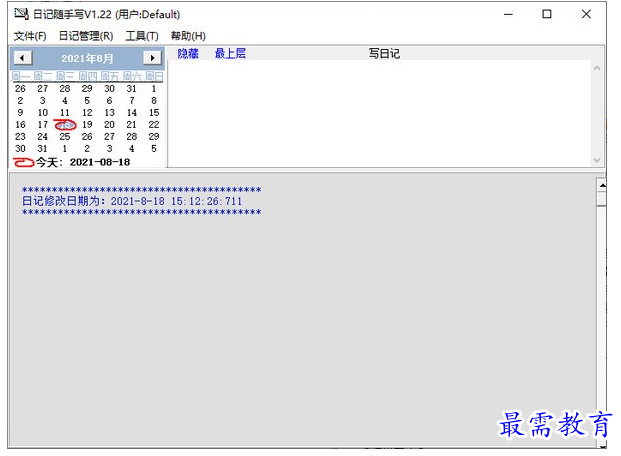Select date 19 in the calendar
This screenshot has width=621, height=456.
click(x=87, y=125)
